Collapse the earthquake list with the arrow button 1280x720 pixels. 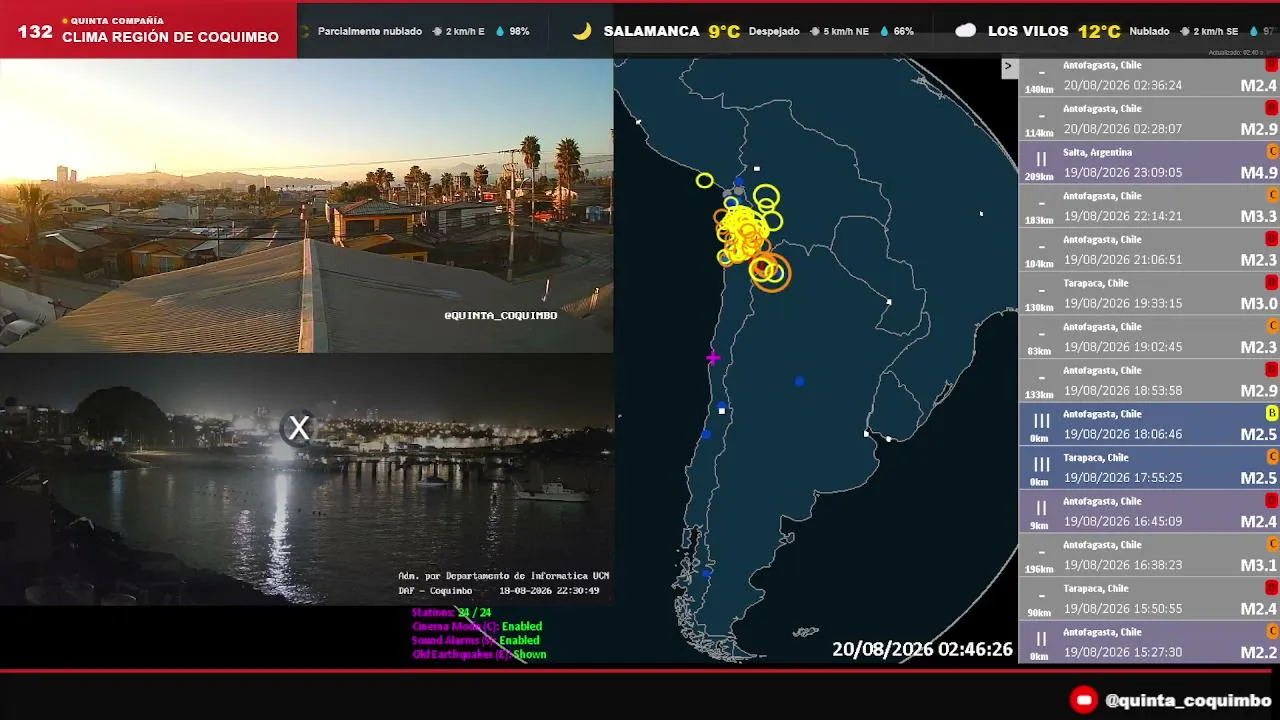1008,67
